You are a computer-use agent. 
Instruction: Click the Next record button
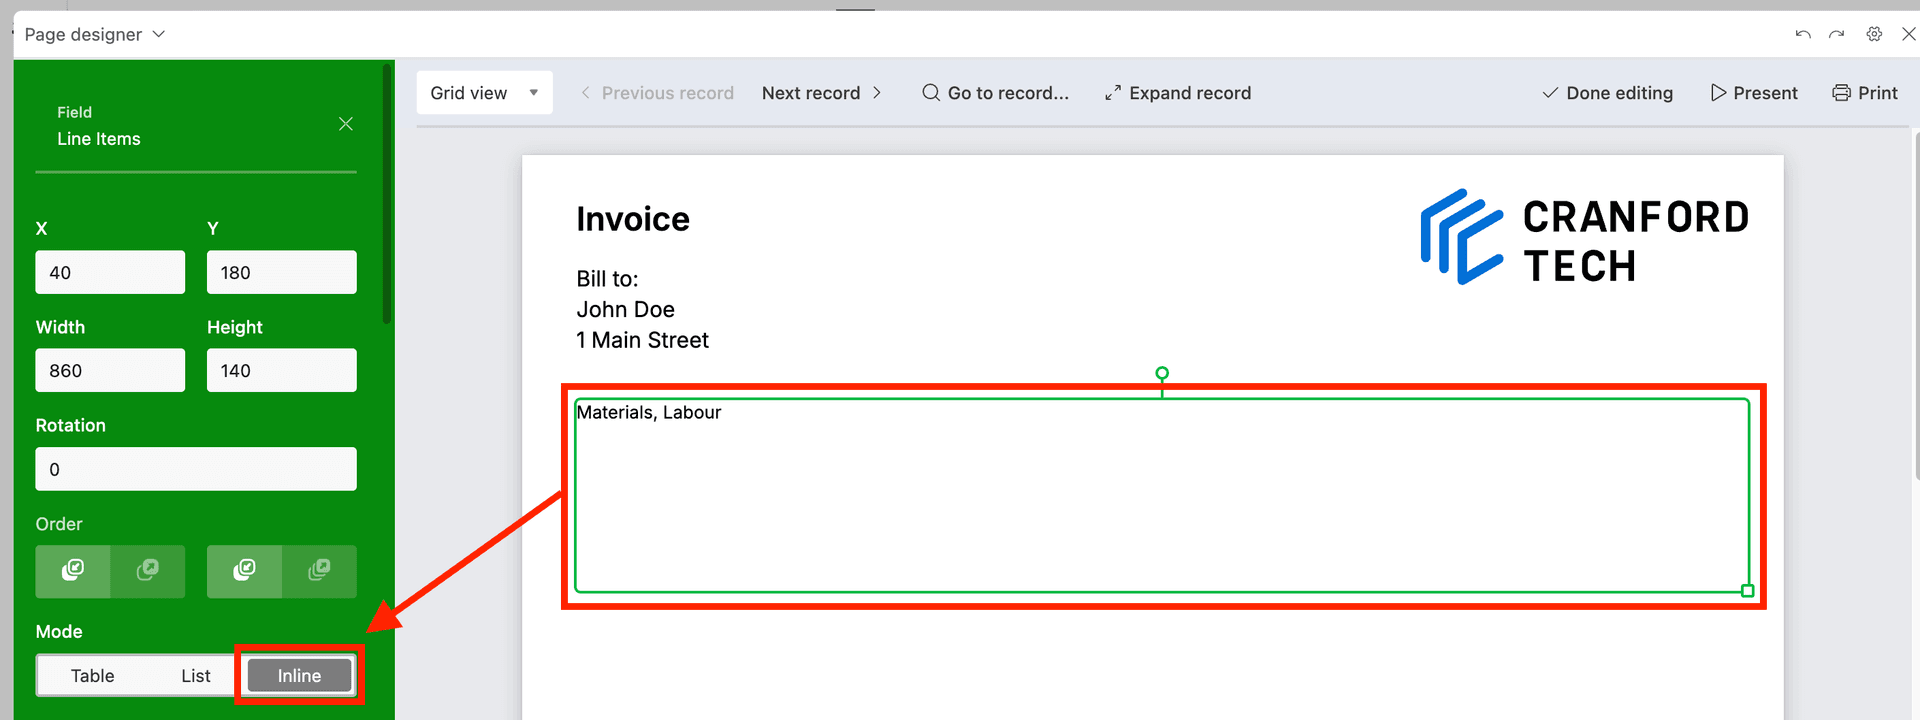point(822,93)
